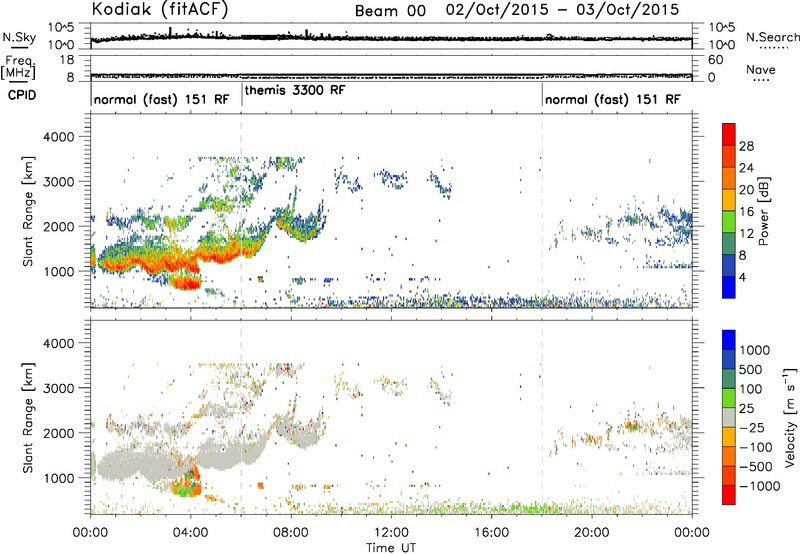Image resolution: width=800 pixels, height=554 pixels.
Task: Click the "60" tick label on the Nave axis
Action: pos(715,60)
